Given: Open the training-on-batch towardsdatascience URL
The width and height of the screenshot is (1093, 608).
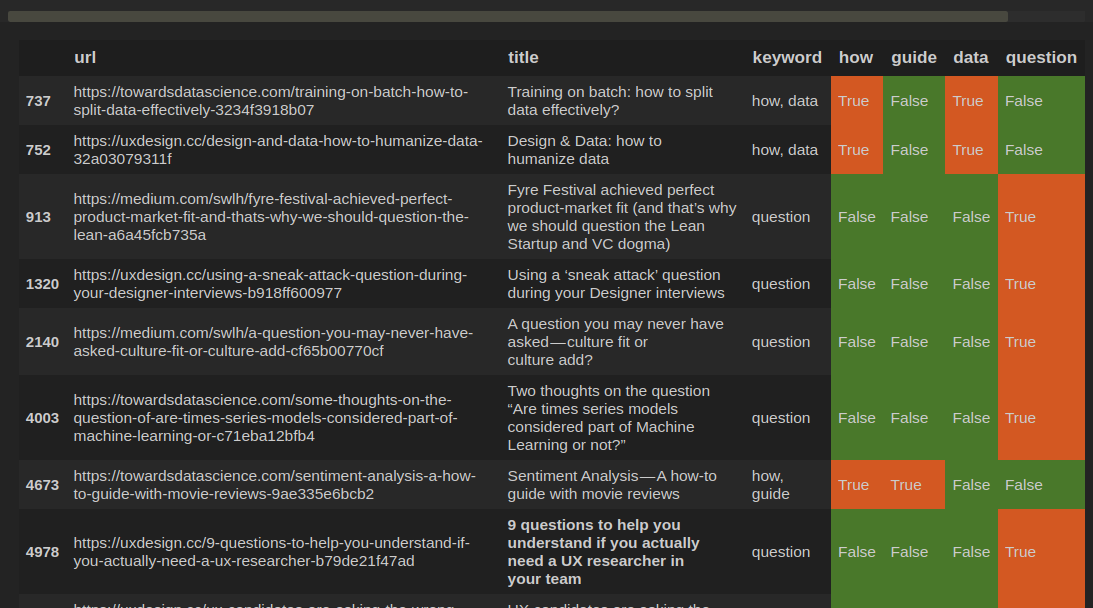Looking at the screenshot, I should coord(270,101).
